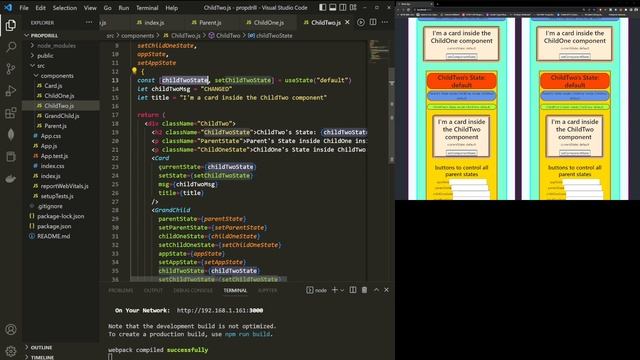Open Customize Layout in the title bar
This screenshot has width=640, height=360.
353,7
